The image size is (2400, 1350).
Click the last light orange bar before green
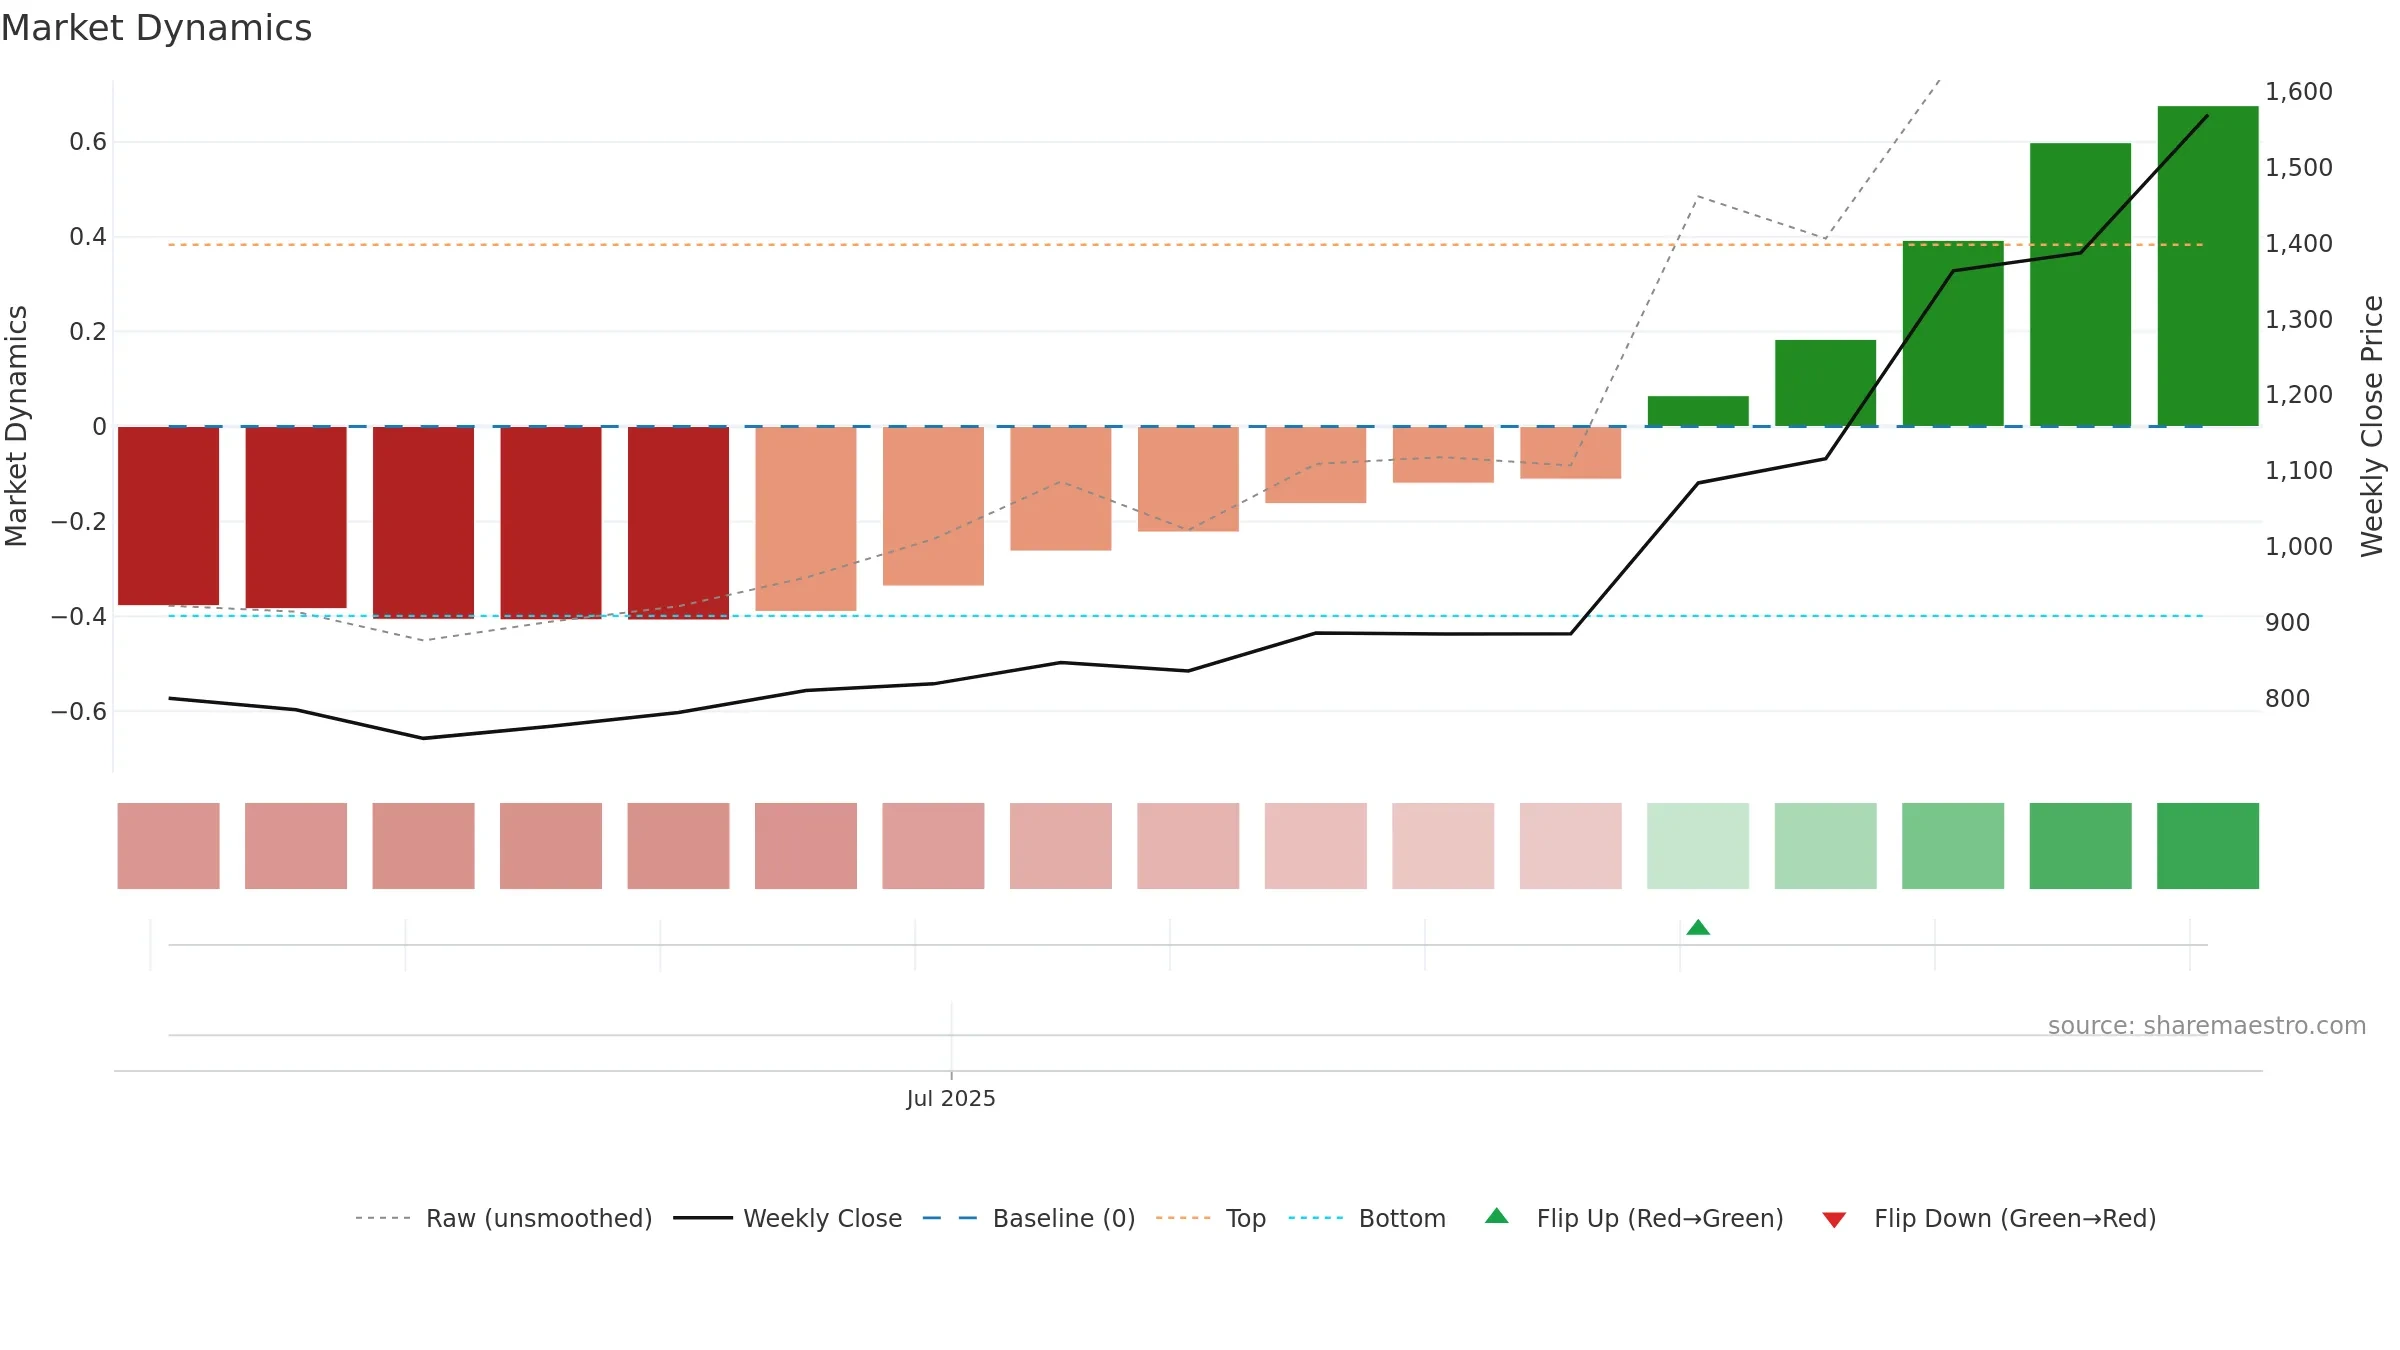pos(1571,453)
